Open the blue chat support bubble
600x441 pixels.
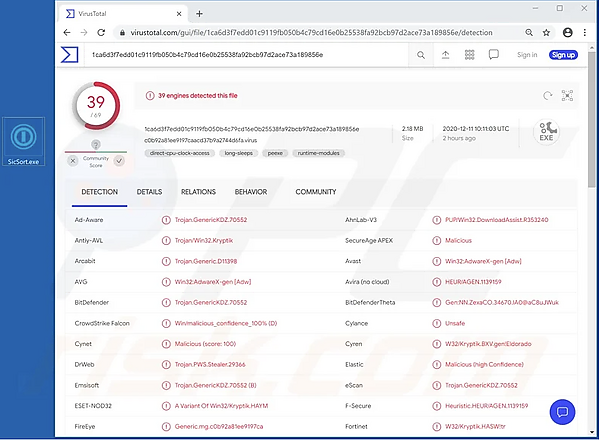tap(562, 412)
